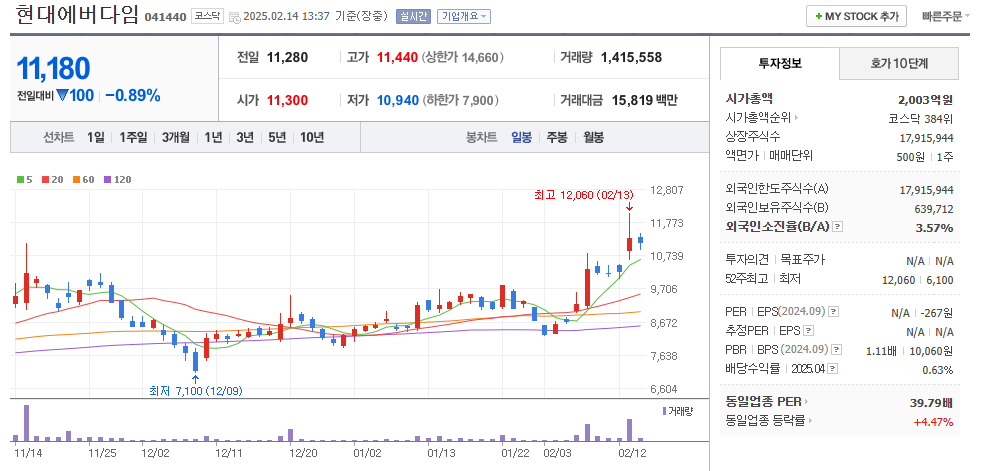Click the red arrow at 최고 12,060 marker
Image resolution: width=993 pixels, height=471 pixels.
pyautogui.click(x=629, y=207)
